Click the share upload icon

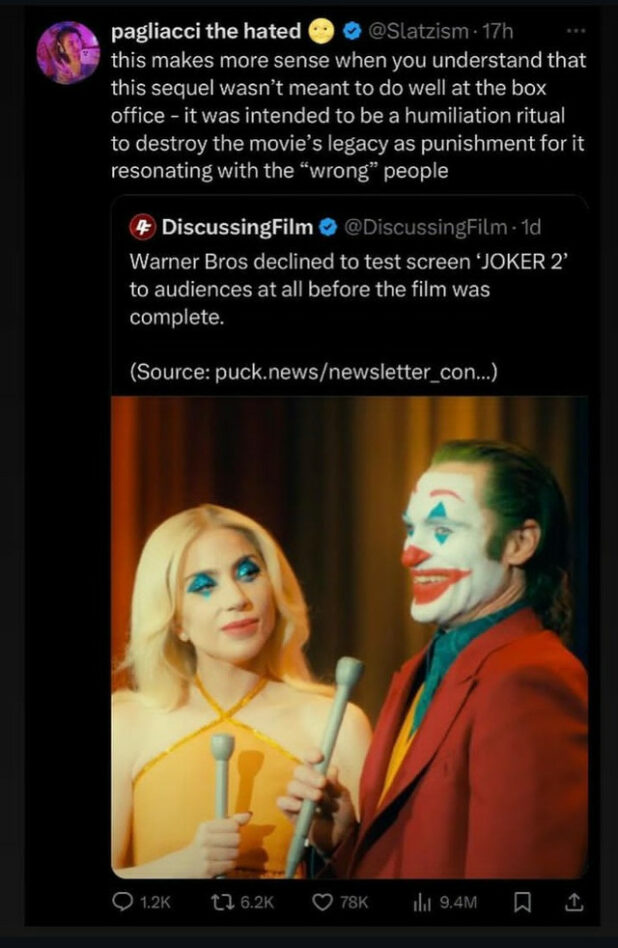coord(573,902)
